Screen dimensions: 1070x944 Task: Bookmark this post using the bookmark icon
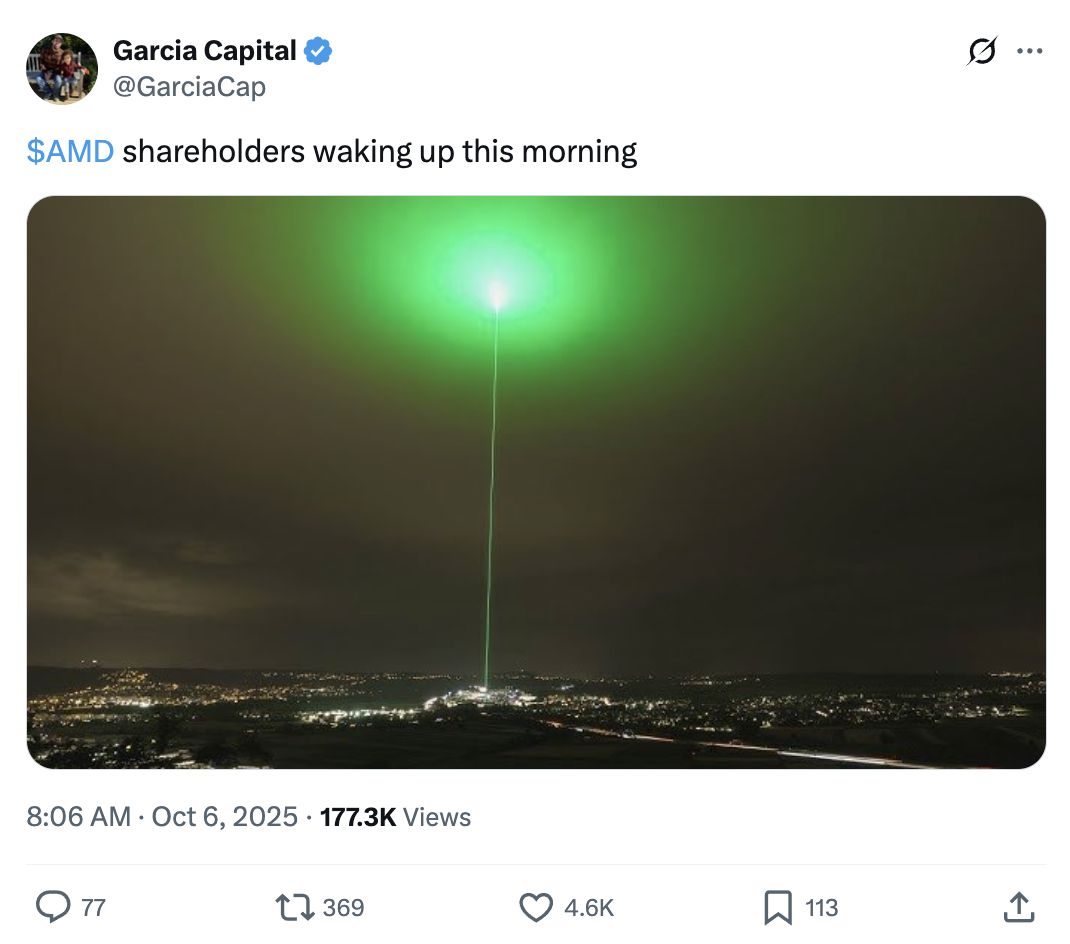777,907
